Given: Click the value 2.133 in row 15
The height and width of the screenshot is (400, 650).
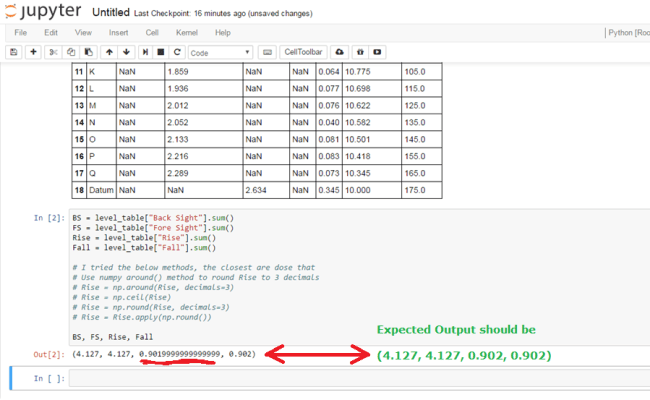Looking at the screenshot, I should click(178, 140).
